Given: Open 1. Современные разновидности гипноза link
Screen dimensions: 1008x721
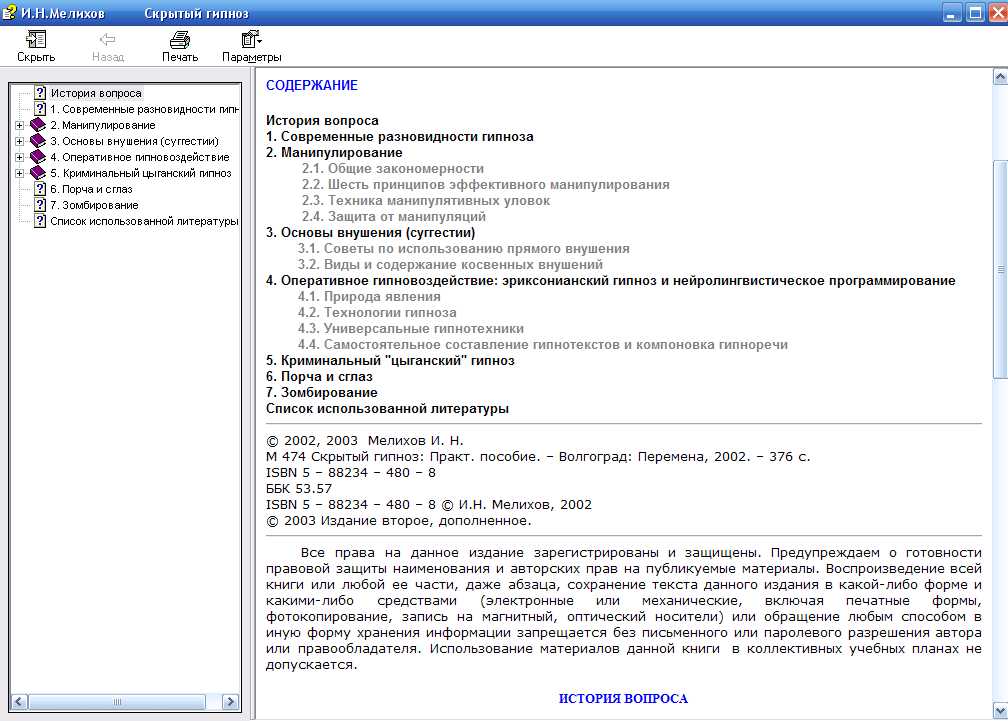Looking at the screenshot, I should 400,137.
